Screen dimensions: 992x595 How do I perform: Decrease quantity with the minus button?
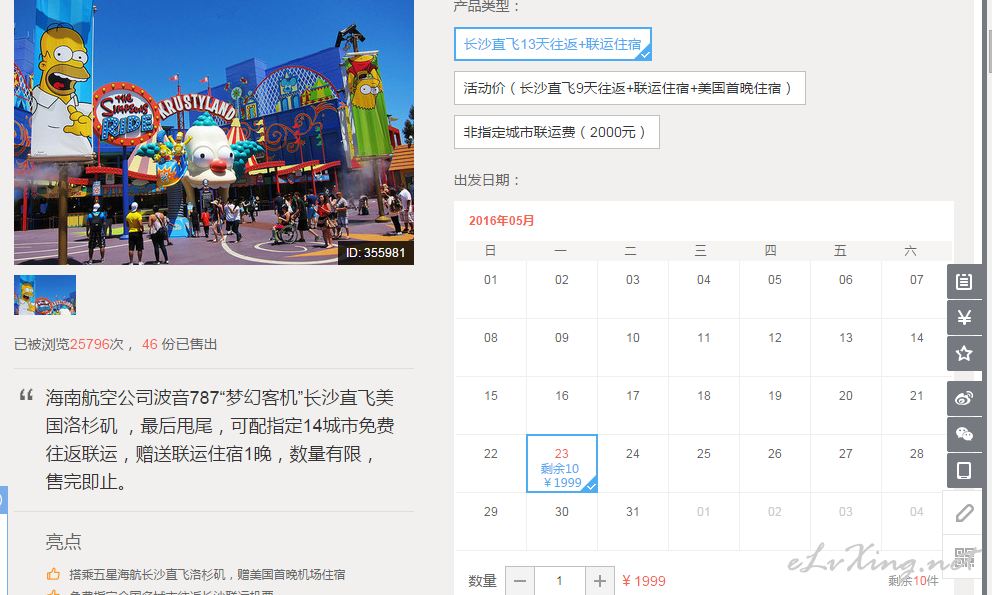coord(520,581)
